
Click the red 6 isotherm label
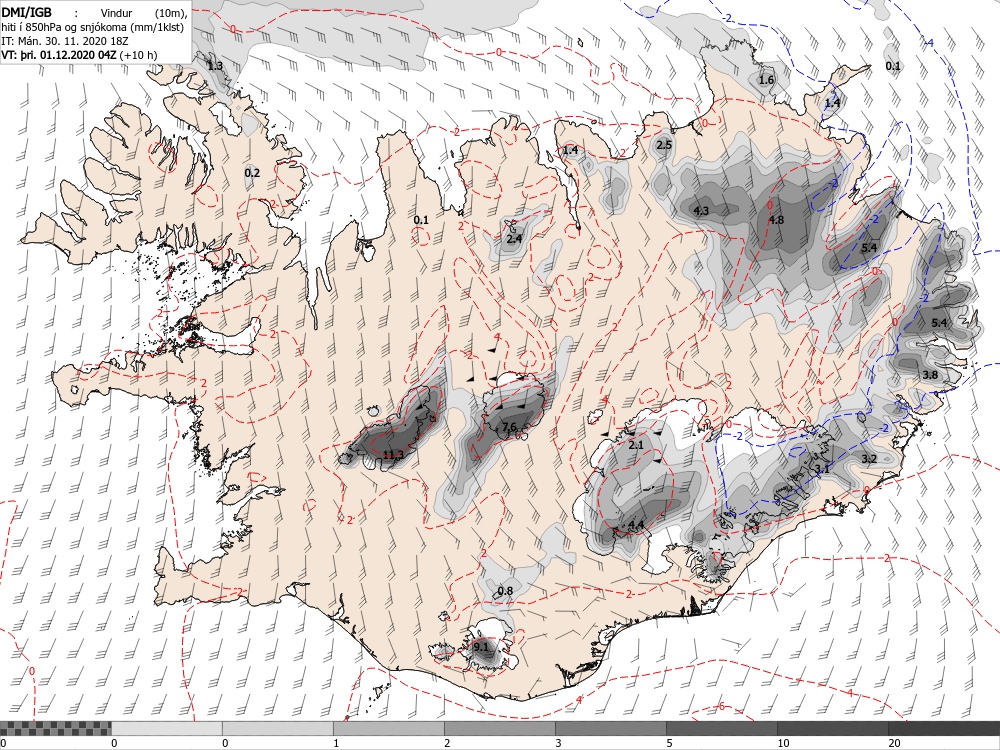pyautogui.click(x=721, y=707)
